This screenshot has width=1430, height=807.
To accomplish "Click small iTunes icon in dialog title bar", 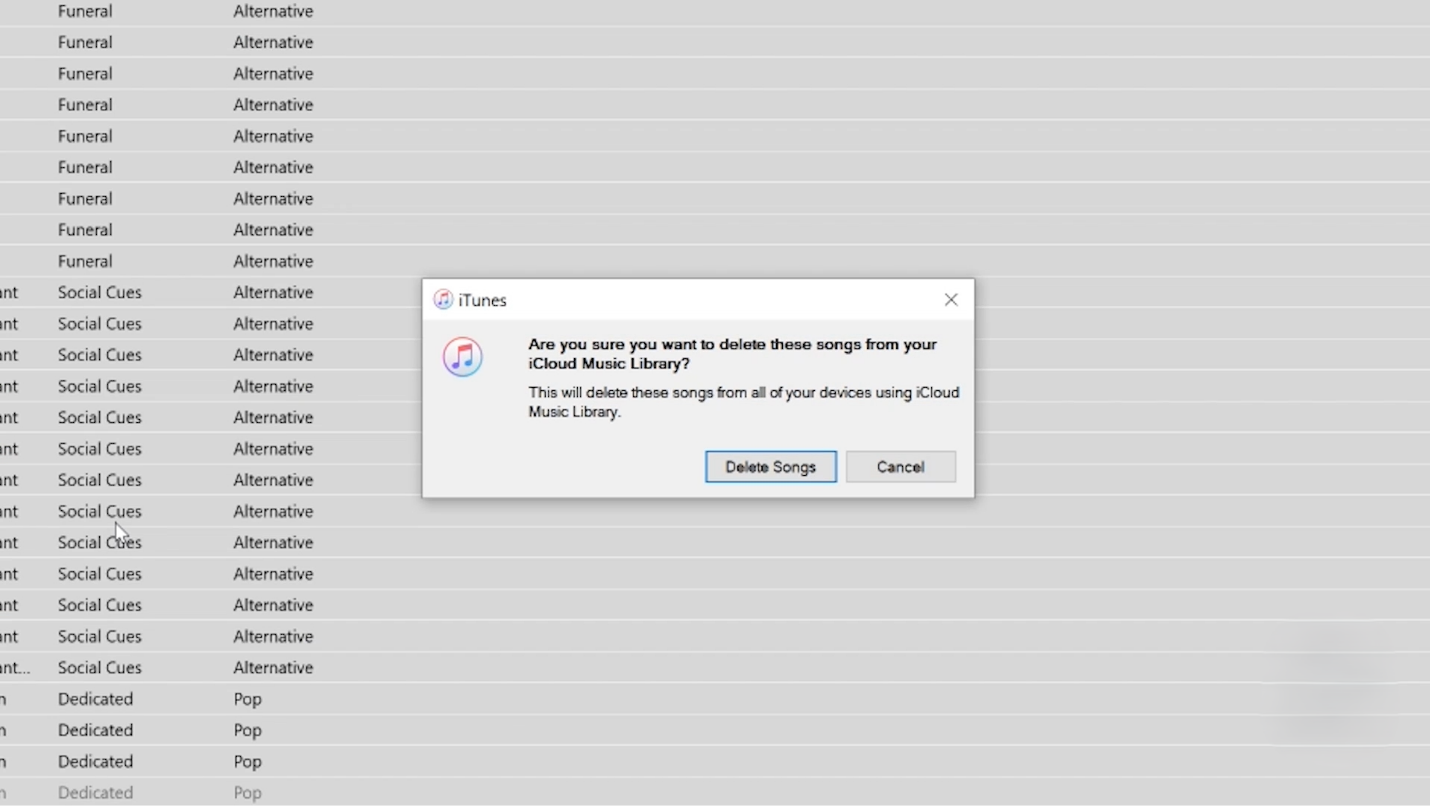I will click(443, 300).
